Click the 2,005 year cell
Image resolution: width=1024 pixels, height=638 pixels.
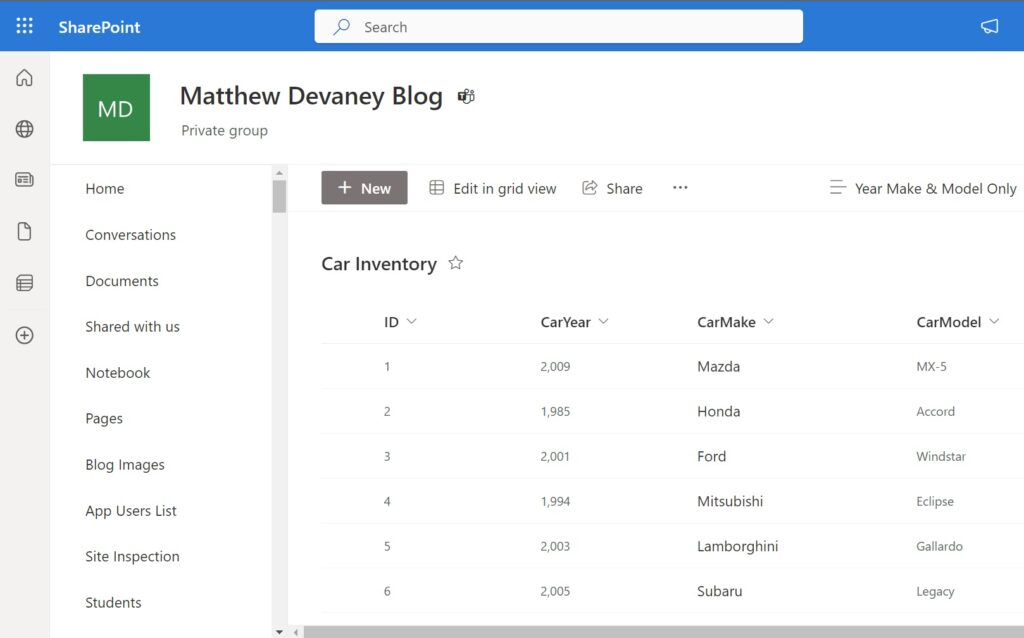(555, 592)
